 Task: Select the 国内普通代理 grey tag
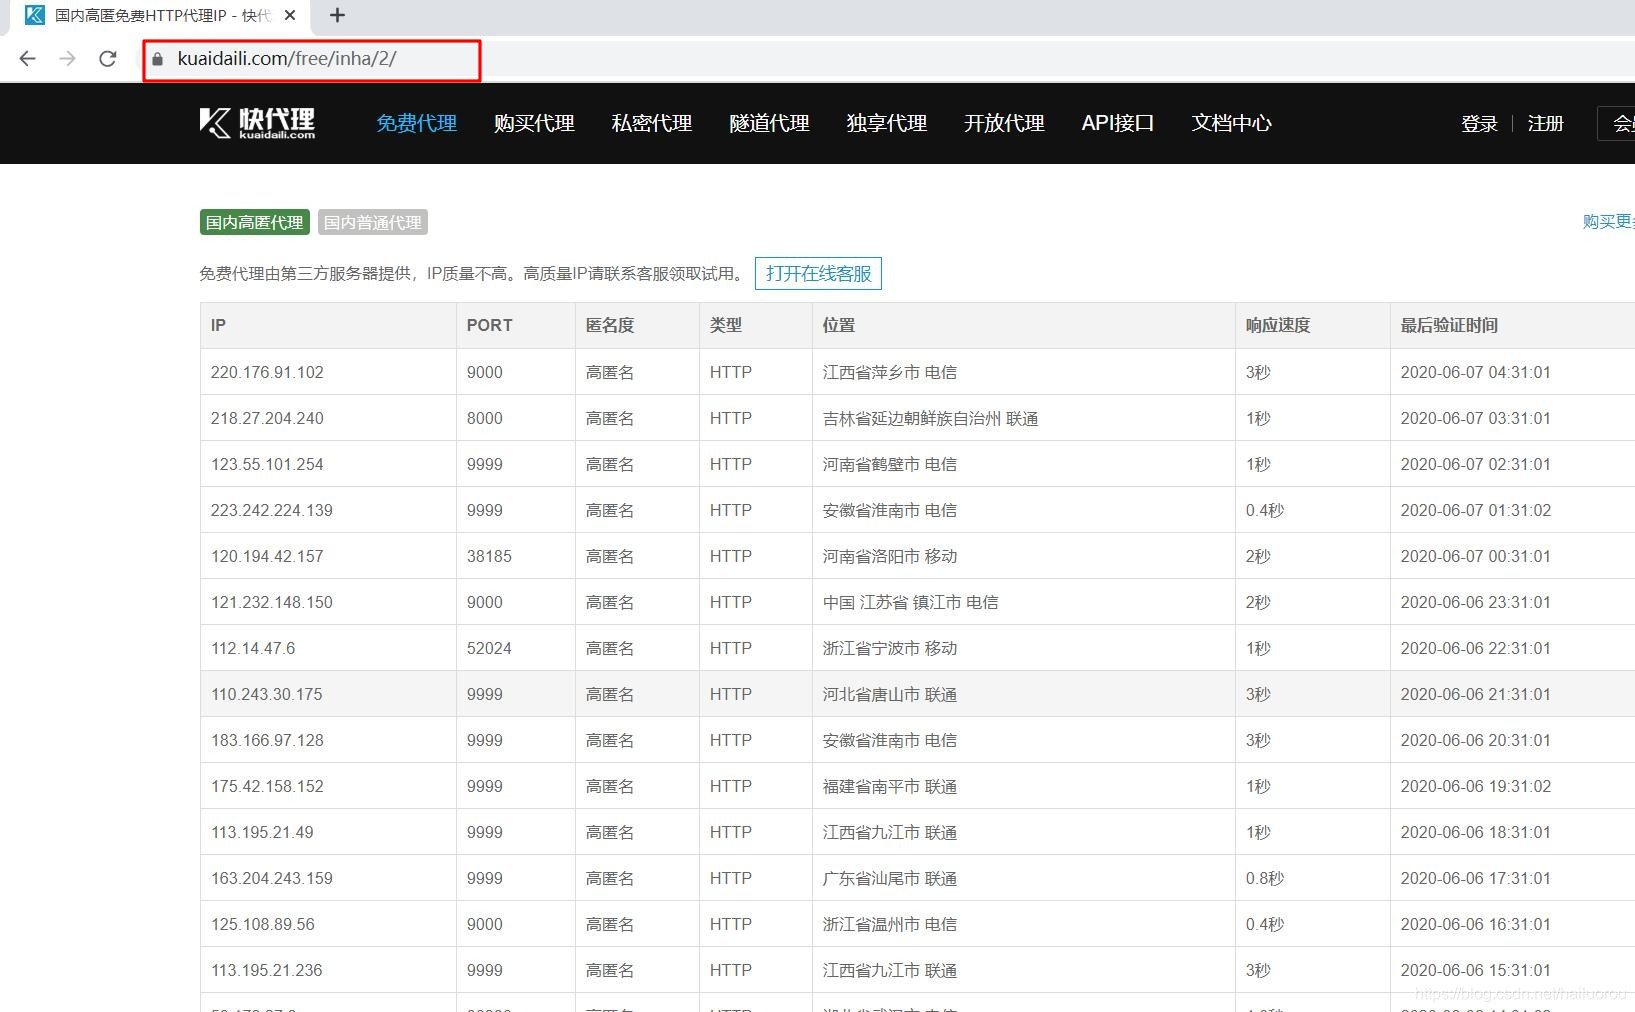373,222
